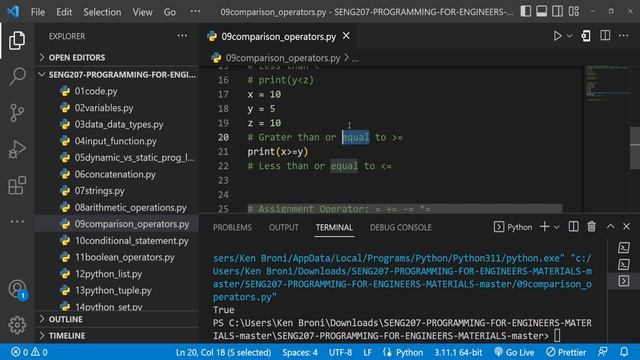Show additional activity bar views ellipsis
This screenshot has height=360, width=640.
coord(17,222)
